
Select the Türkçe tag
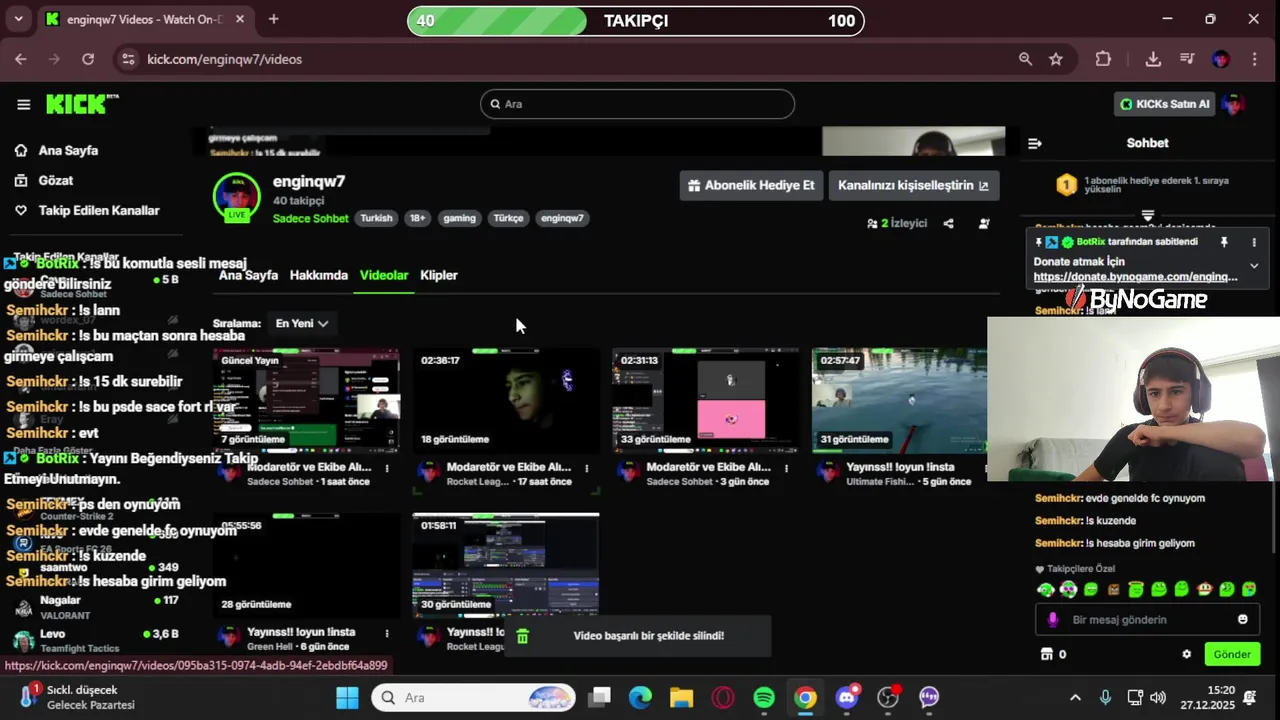[508, 218]
